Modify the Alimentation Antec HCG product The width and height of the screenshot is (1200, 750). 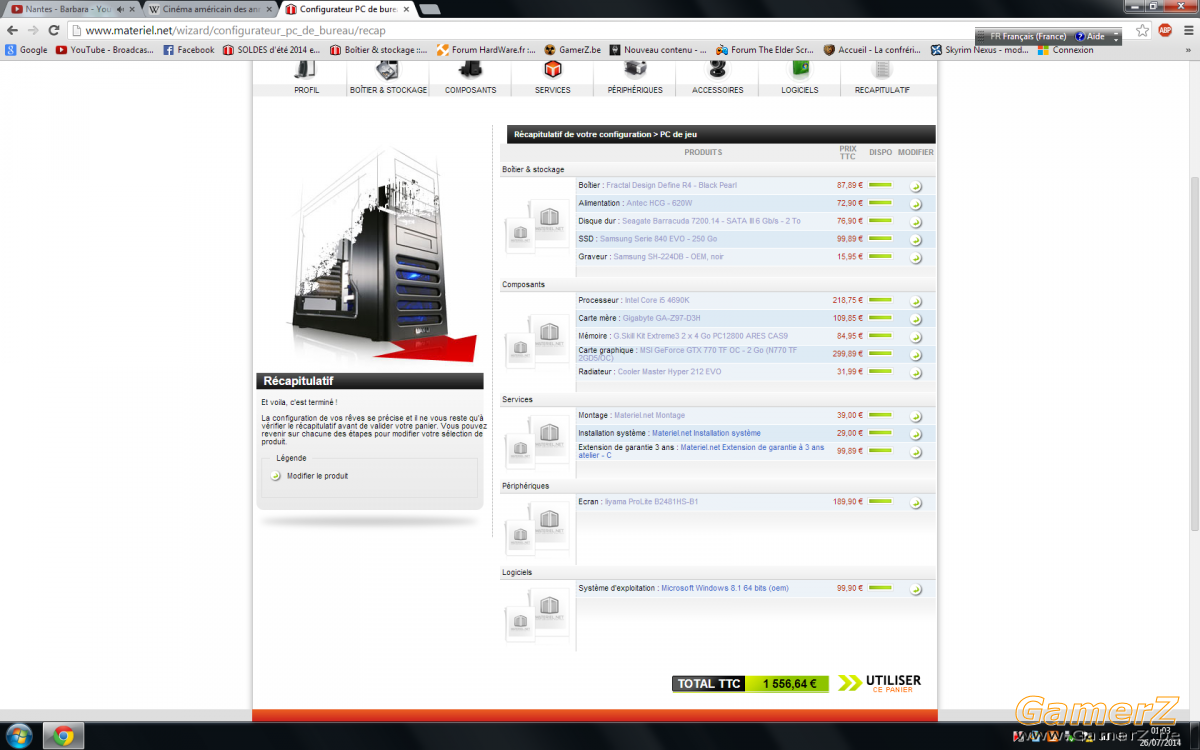915,204
